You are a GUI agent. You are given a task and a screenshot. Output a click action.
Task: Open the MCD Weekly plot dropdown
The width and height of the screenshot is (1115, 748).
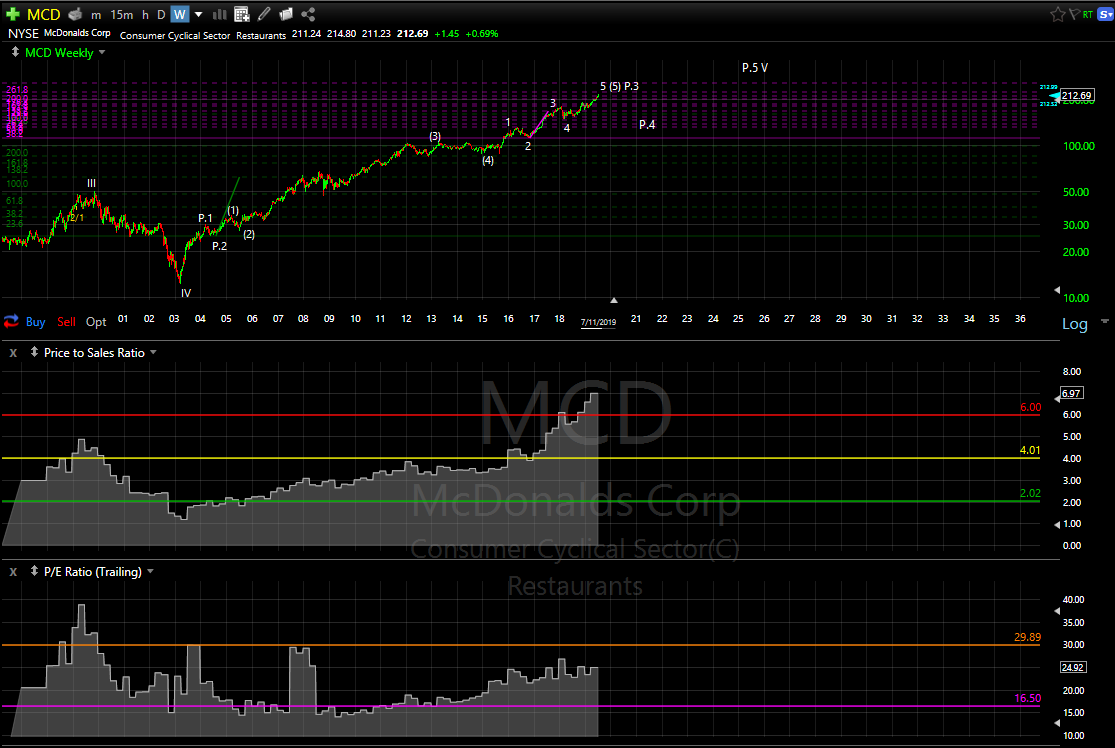(x=102, y=53)
